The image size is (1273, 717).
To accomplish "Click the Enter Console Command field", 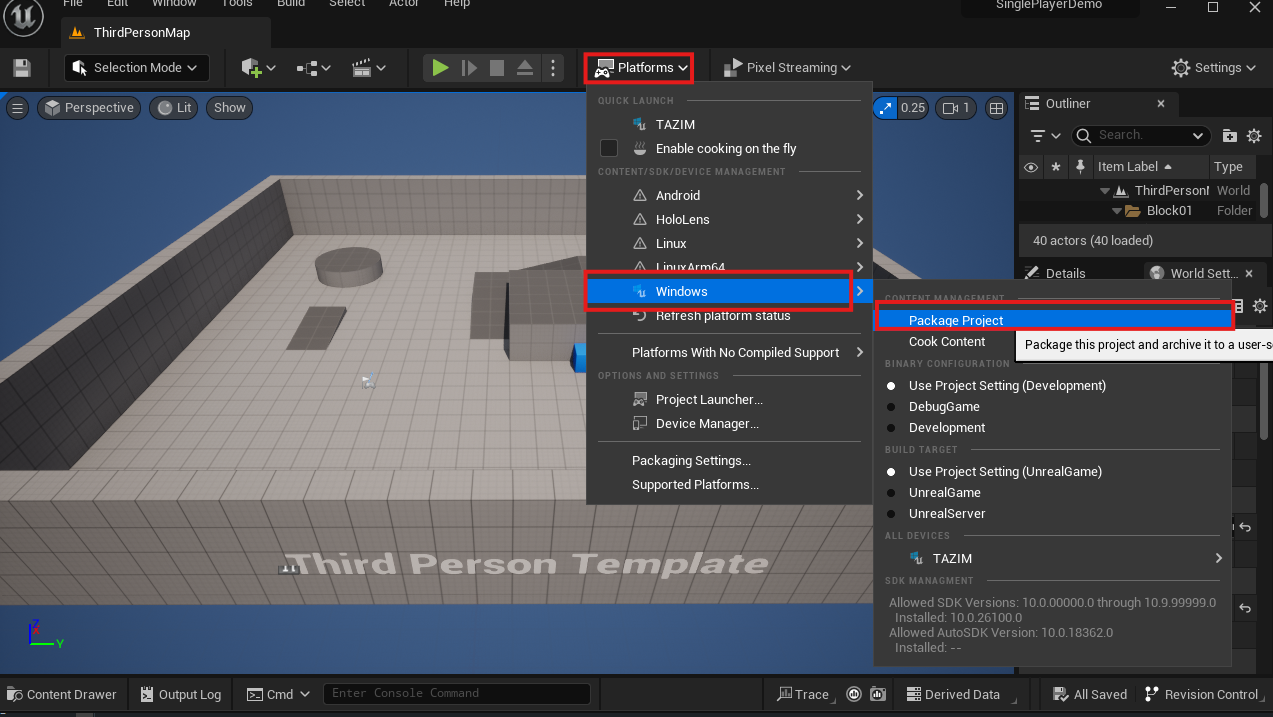I will (456, 694).
